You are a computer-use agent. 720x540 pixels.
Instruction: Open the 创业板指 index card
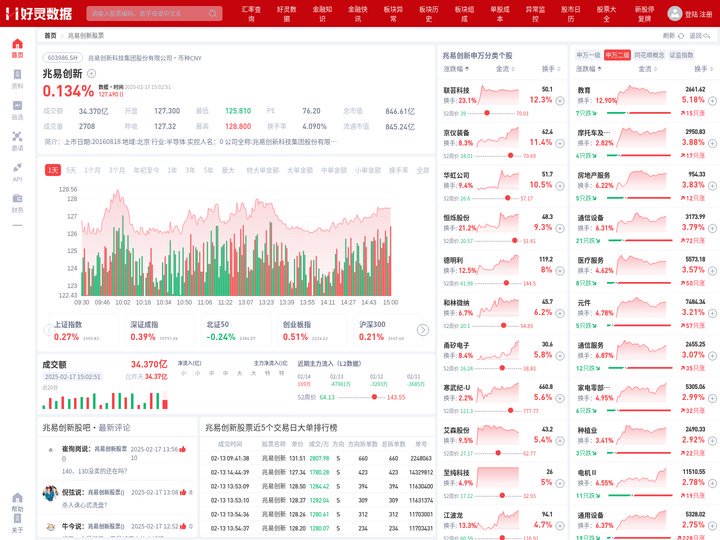(x=310, y=331)
